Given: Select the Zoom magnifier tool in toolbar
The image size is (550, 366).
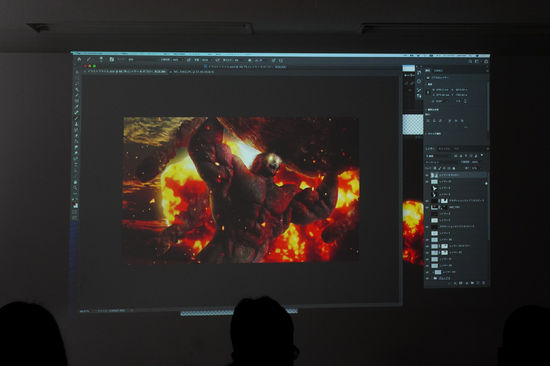Looking at the screenshot, I should click(75, 188).
